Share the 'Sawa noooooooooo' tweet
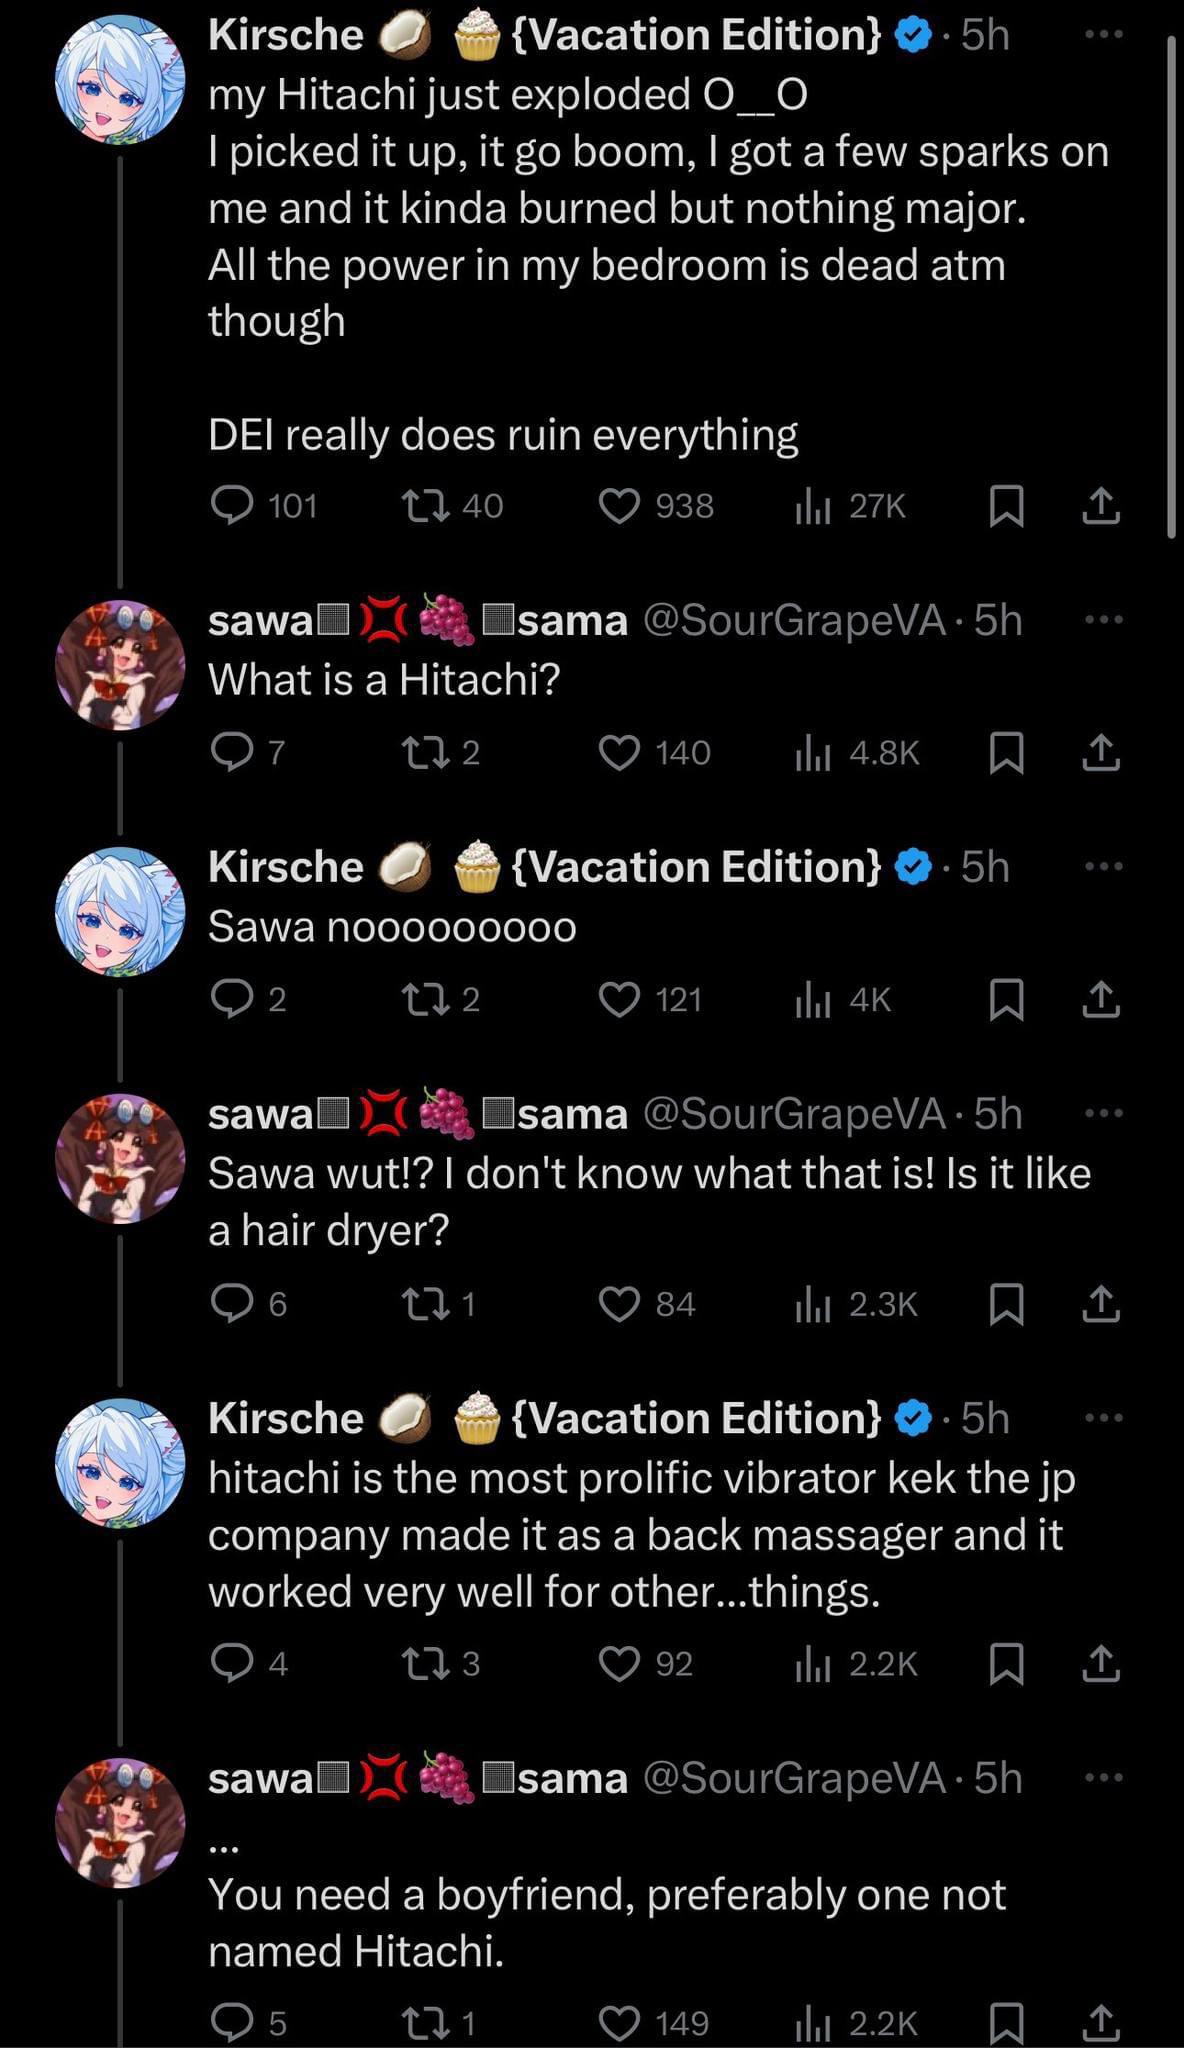1184x2048 pixels. coord(1100,1000)
